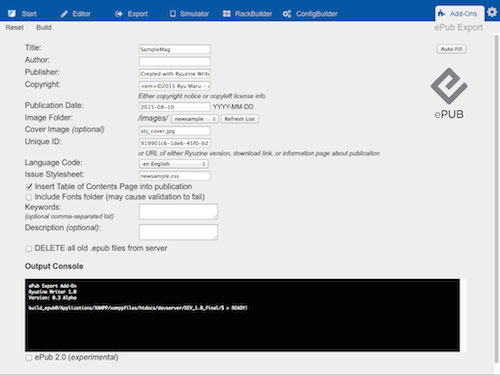The image size is (500, 375).
Task: Click the 'ePub Export' title text
Action: pyautogui.click(x=459, y=28)
